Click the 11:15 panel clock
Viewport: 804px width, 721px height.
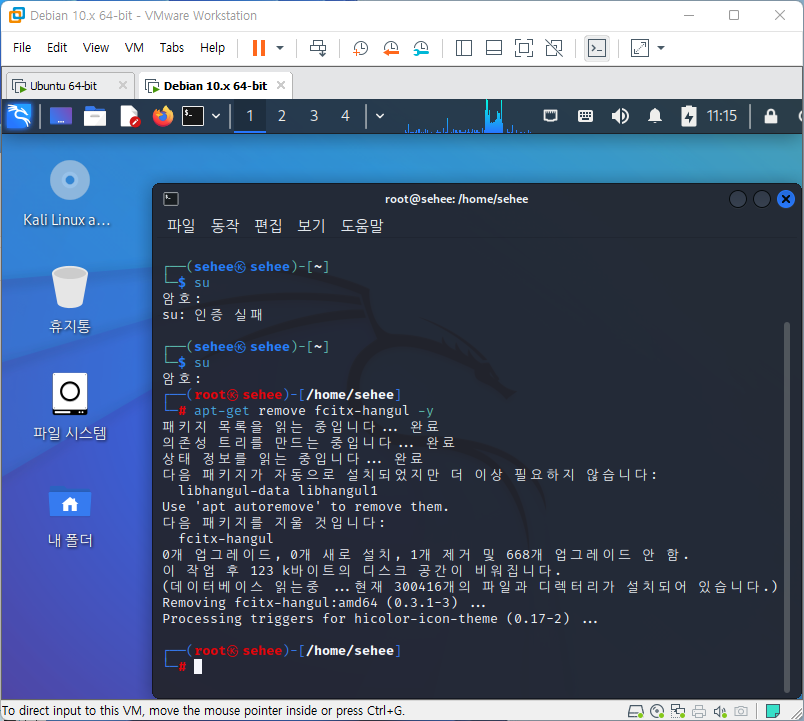tap(722, 116)
